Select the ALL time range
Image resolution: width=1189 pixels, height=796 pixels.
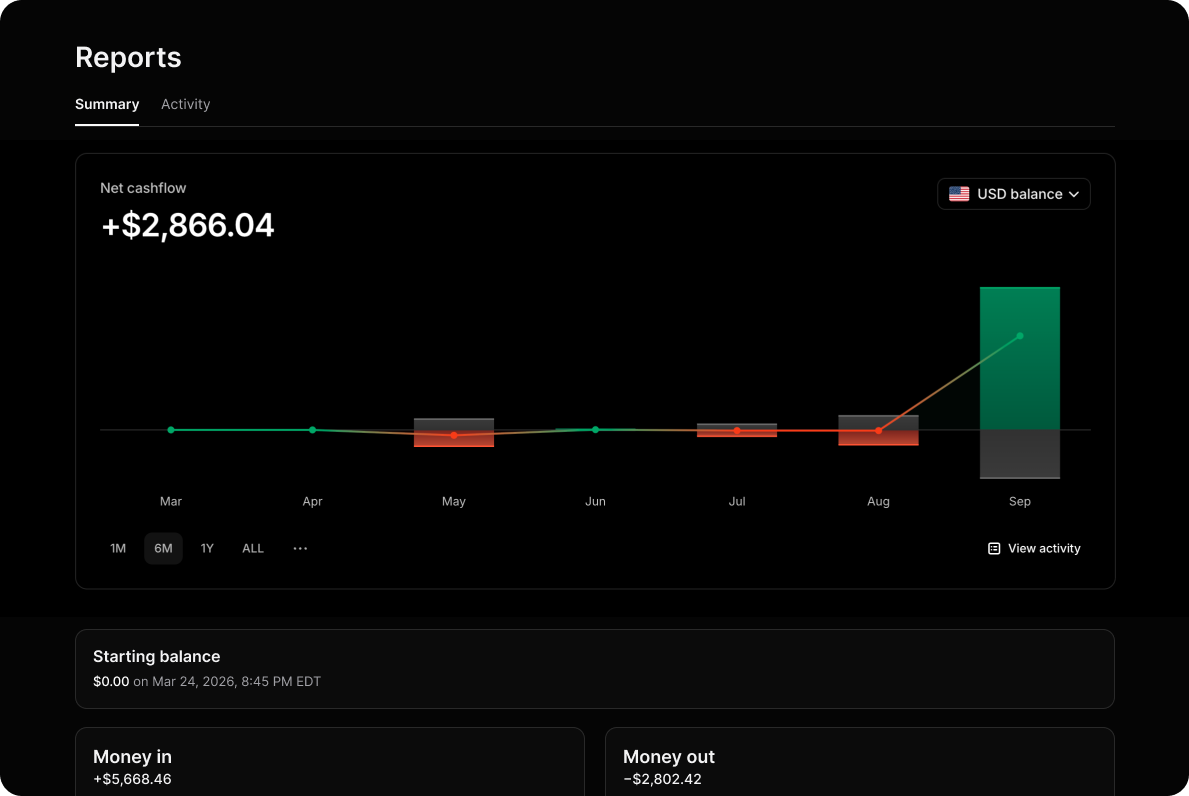click(253, 548)
